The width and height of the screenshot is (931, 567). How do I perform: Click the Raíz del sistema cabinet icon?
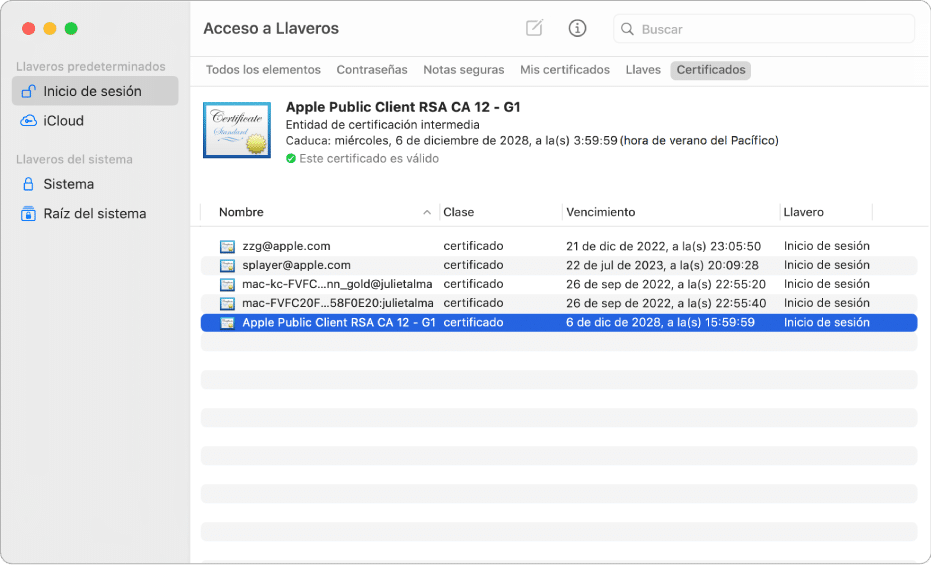point(28,214)
